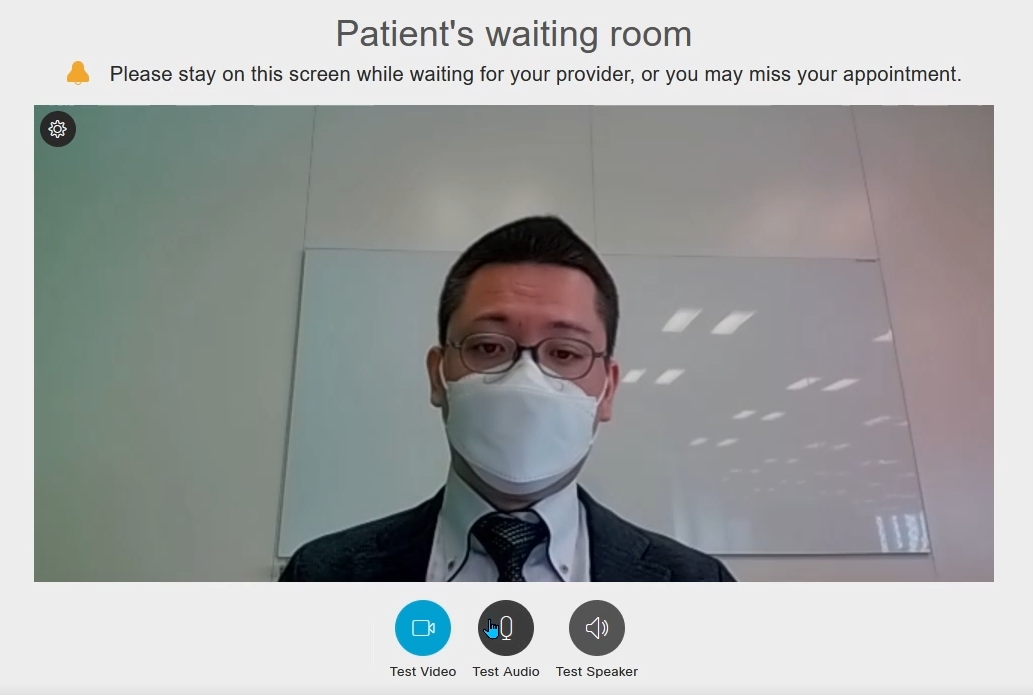
Task: Click the orange notification bell icon
Action: (x=78, y=73)
